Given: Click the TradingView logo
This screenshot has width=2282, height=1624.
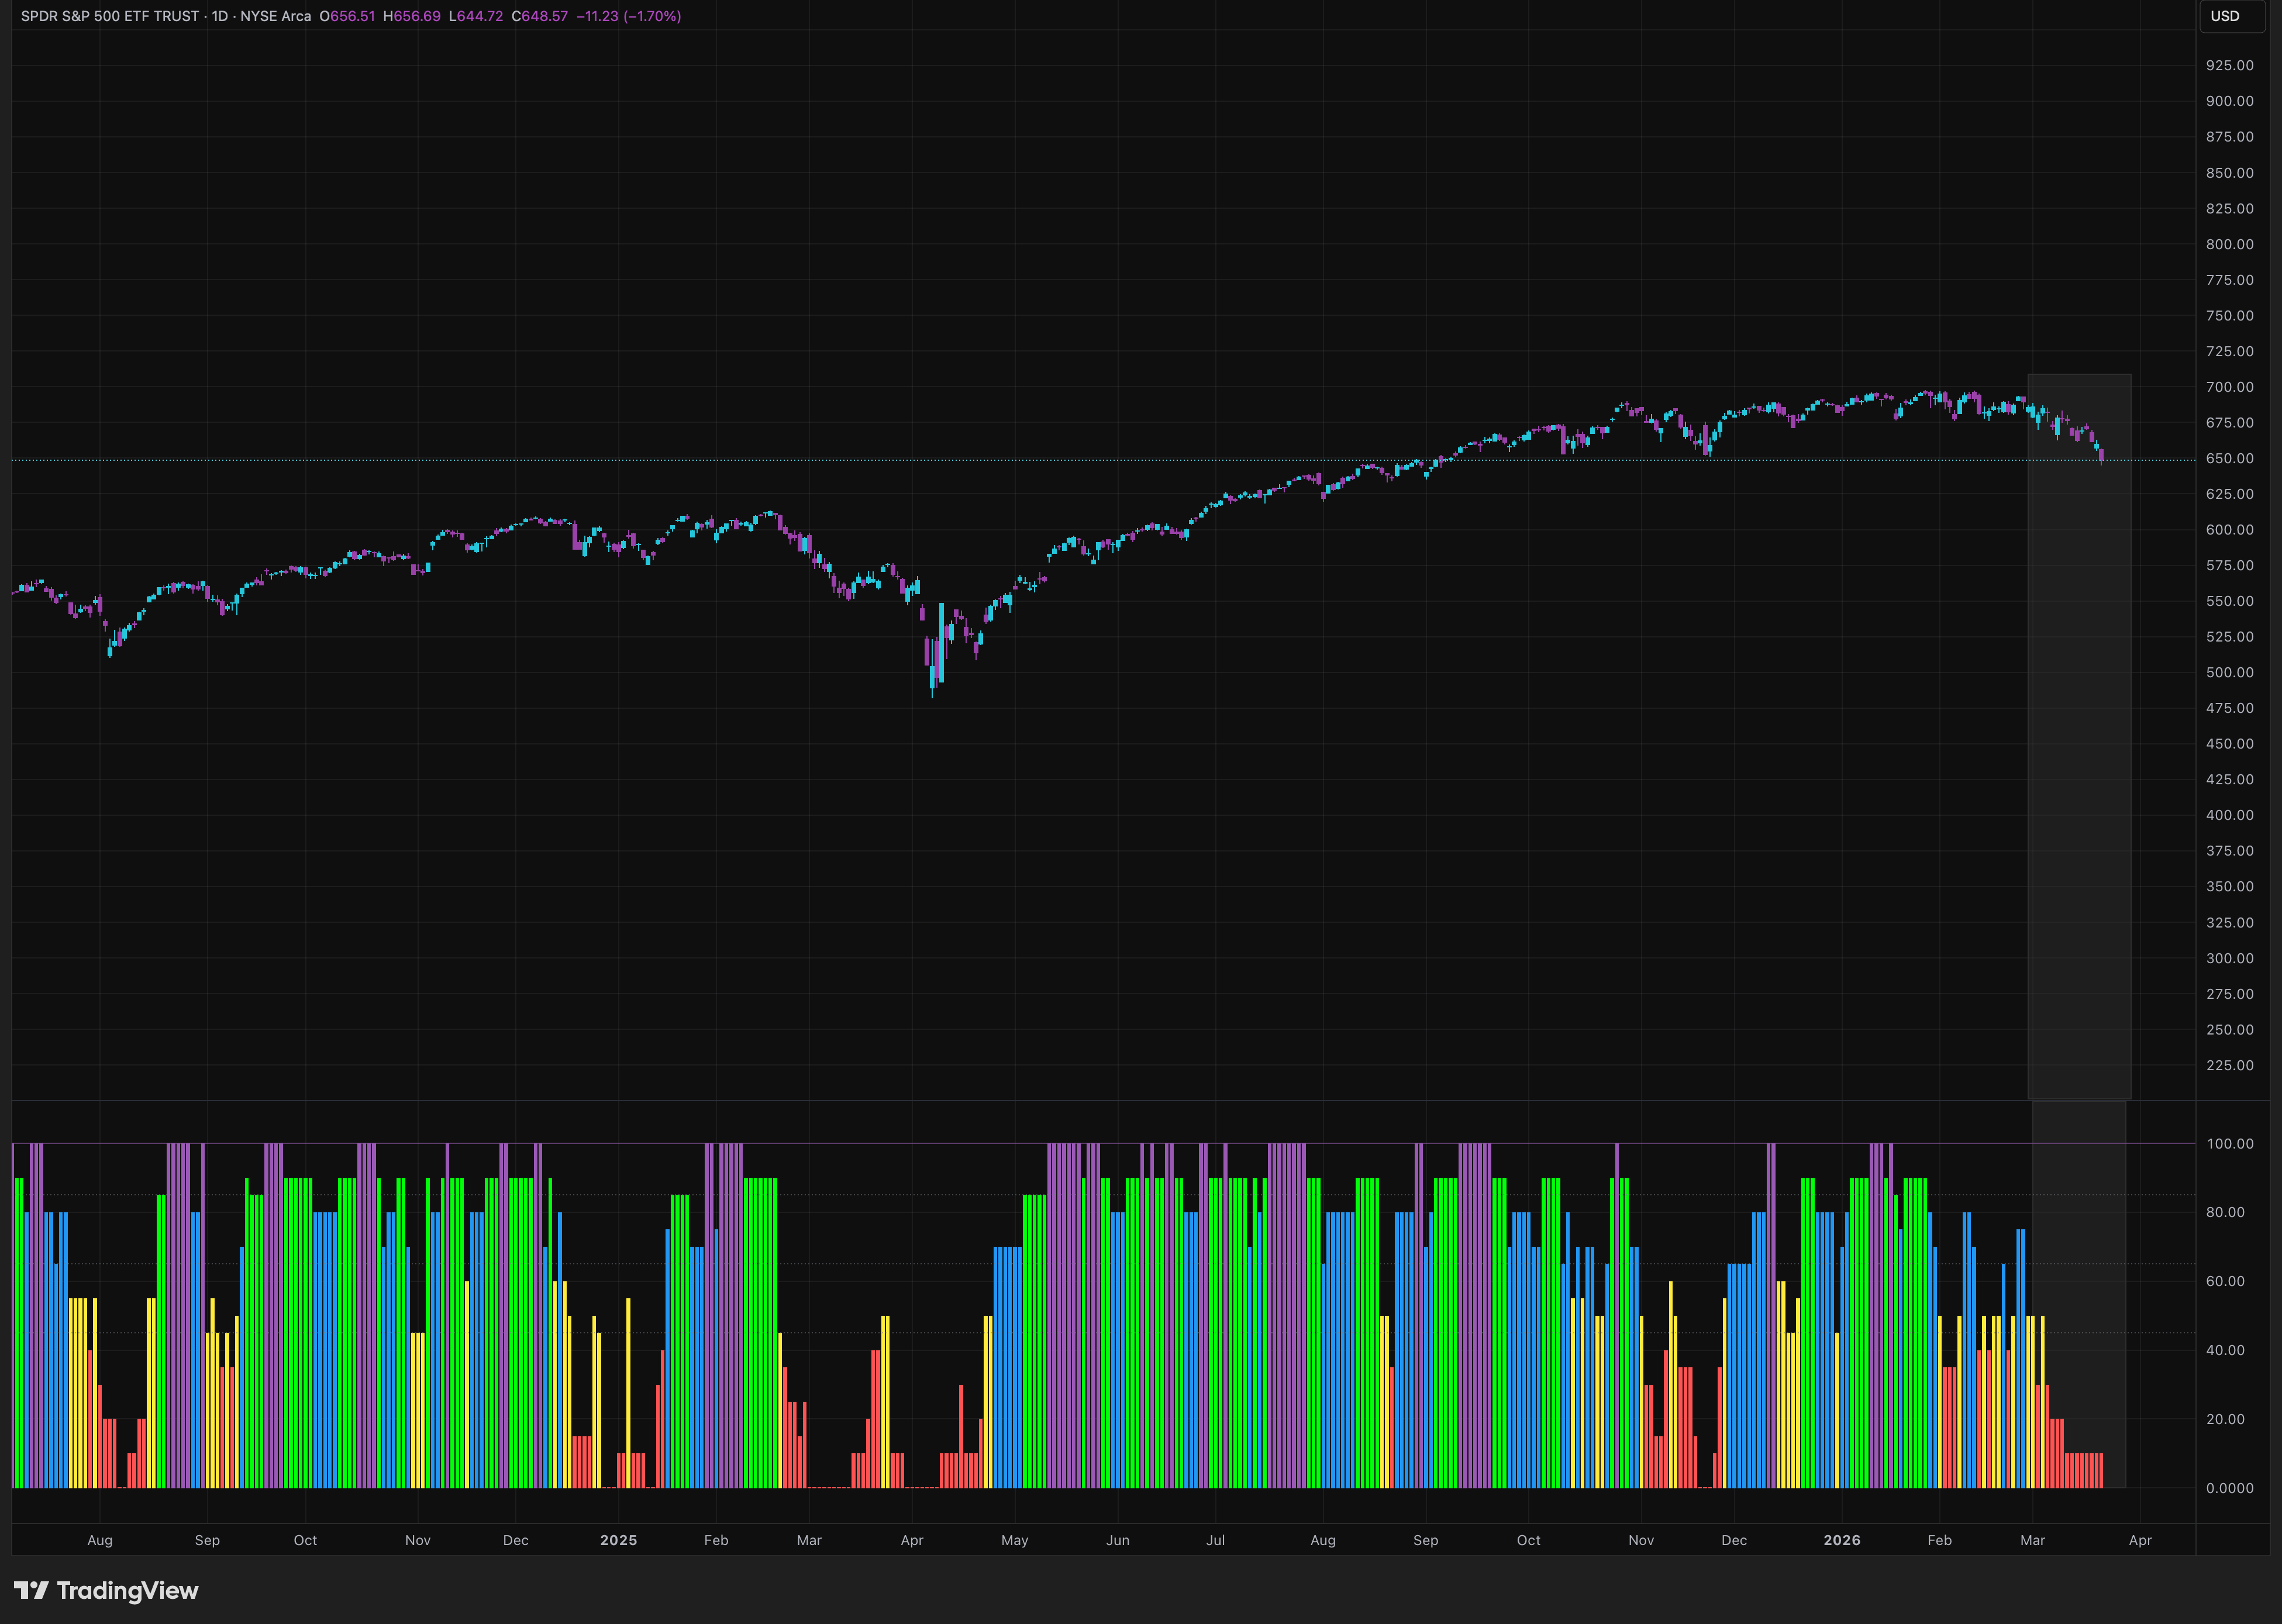Looking at the screenshot, I should [x=106, y=1590].
